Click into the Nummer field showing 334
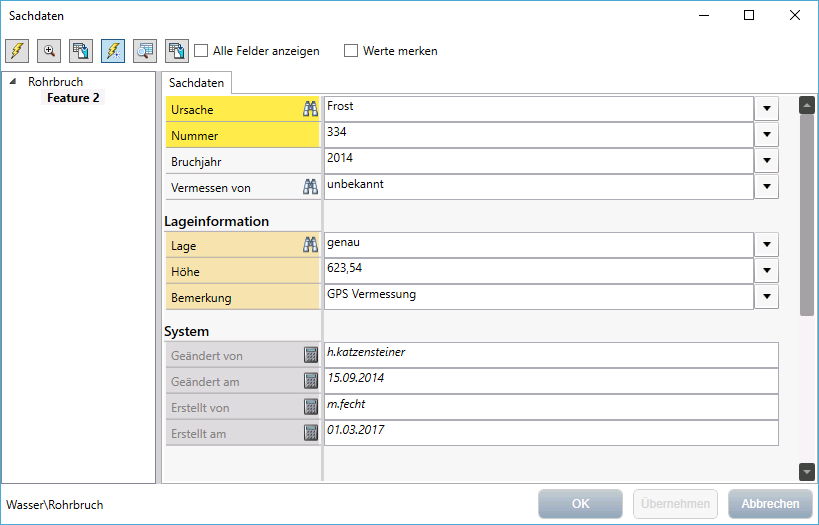Image resolution: width=819 pixels, height=525 pixels. pyautogui.click(x=538, y=134)
